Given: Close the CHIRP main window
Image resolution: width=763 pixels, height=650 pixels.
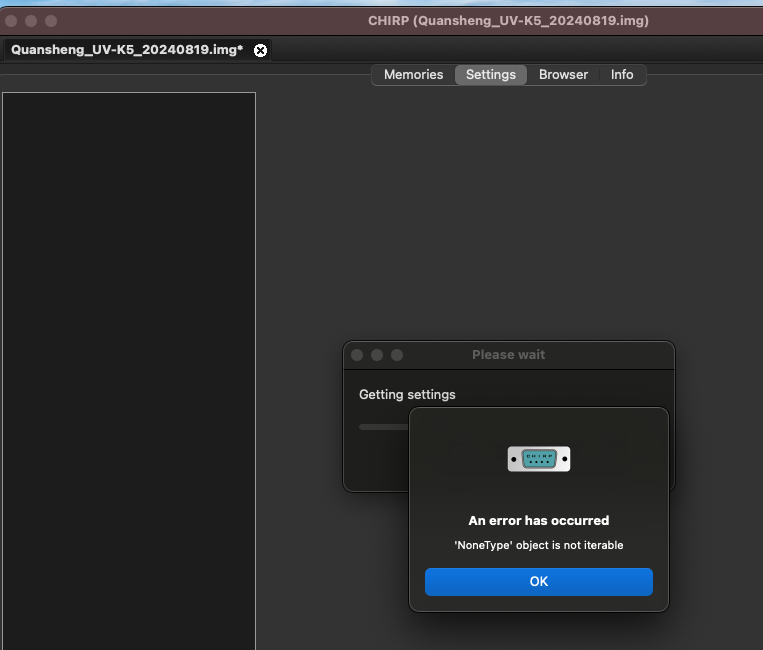Looking at the screenshot, I should point(11,21).
